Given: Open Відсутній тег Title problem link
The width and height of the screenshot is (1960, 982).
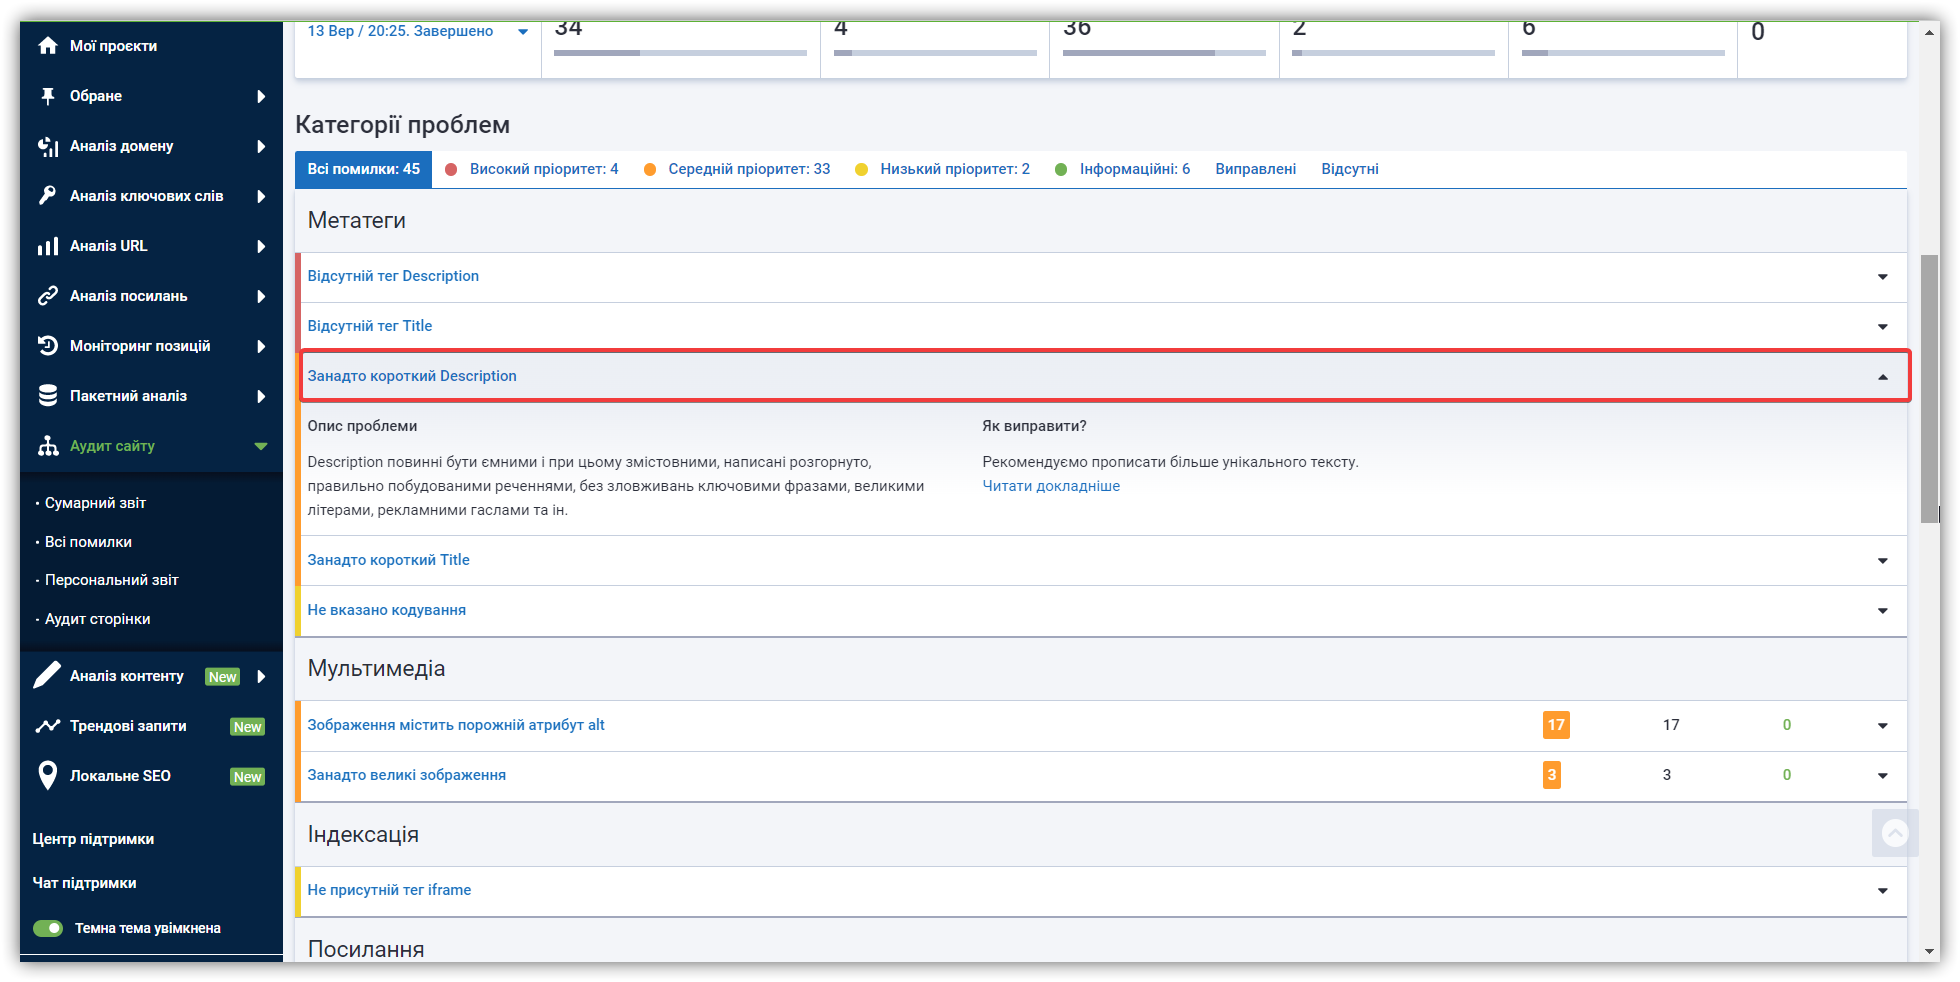Looking at the screenshot, I should tap(370, 326).
